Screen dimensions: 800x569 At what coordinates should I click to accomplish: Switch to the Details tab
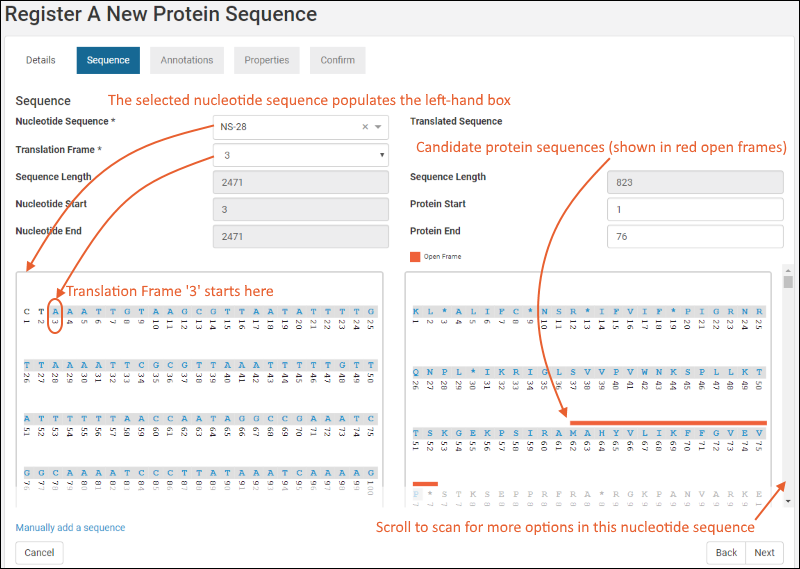click(41, 60)
